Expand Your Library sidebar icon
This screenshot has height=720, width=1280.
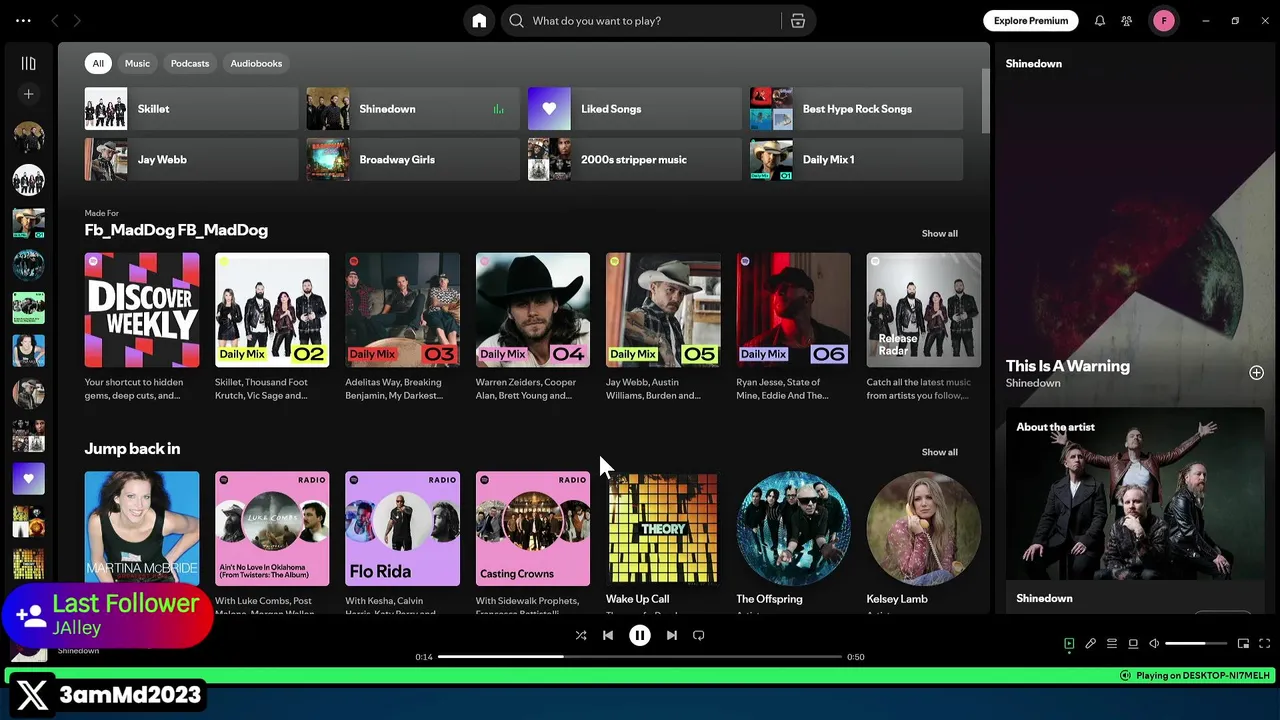point(28,64)
